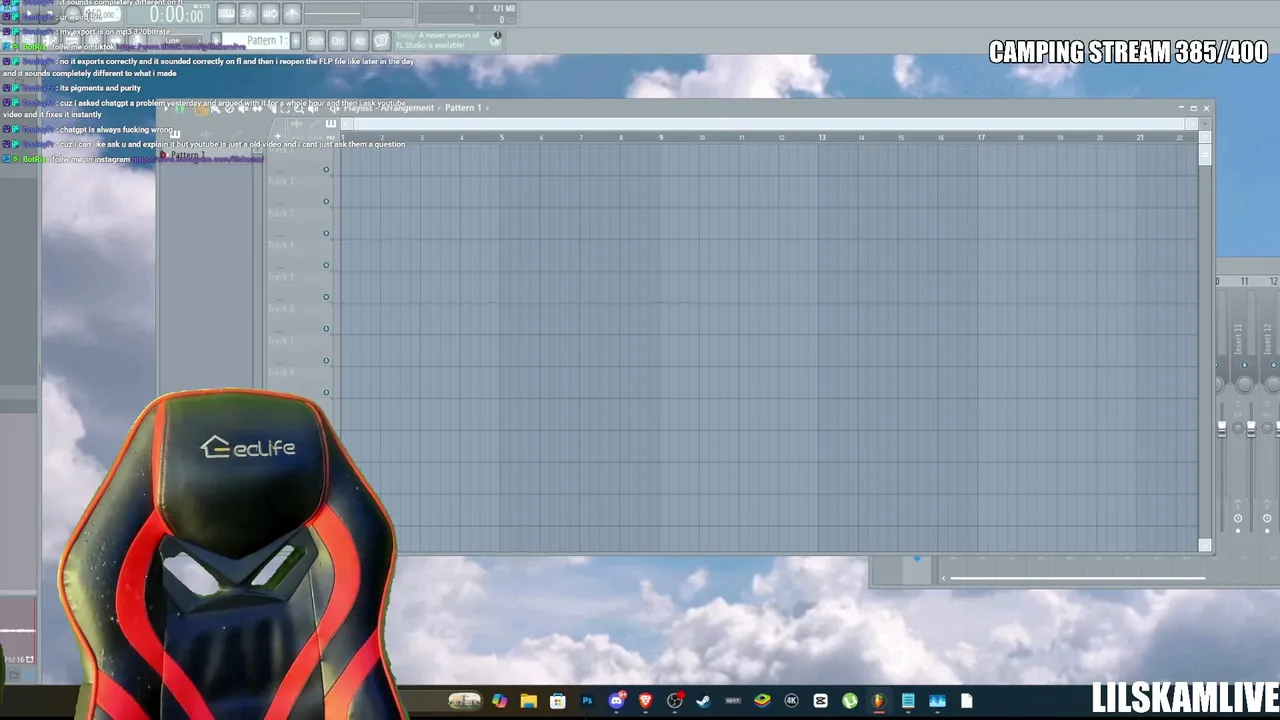Click the 0:00:00 time display
Image resolution: width=1280 pixels, height=720 pixels.
[177, 14]
